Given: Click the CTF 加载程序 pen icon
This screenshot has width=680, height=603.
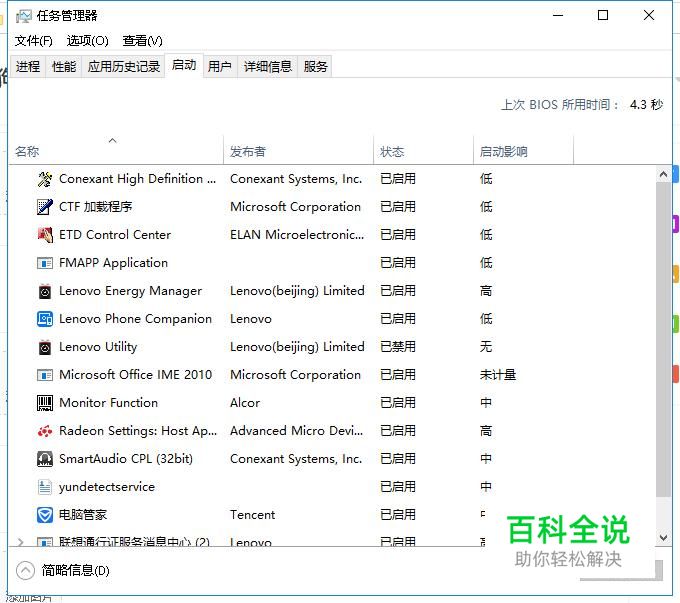Looking at the screenshot, I should [45, 207].
